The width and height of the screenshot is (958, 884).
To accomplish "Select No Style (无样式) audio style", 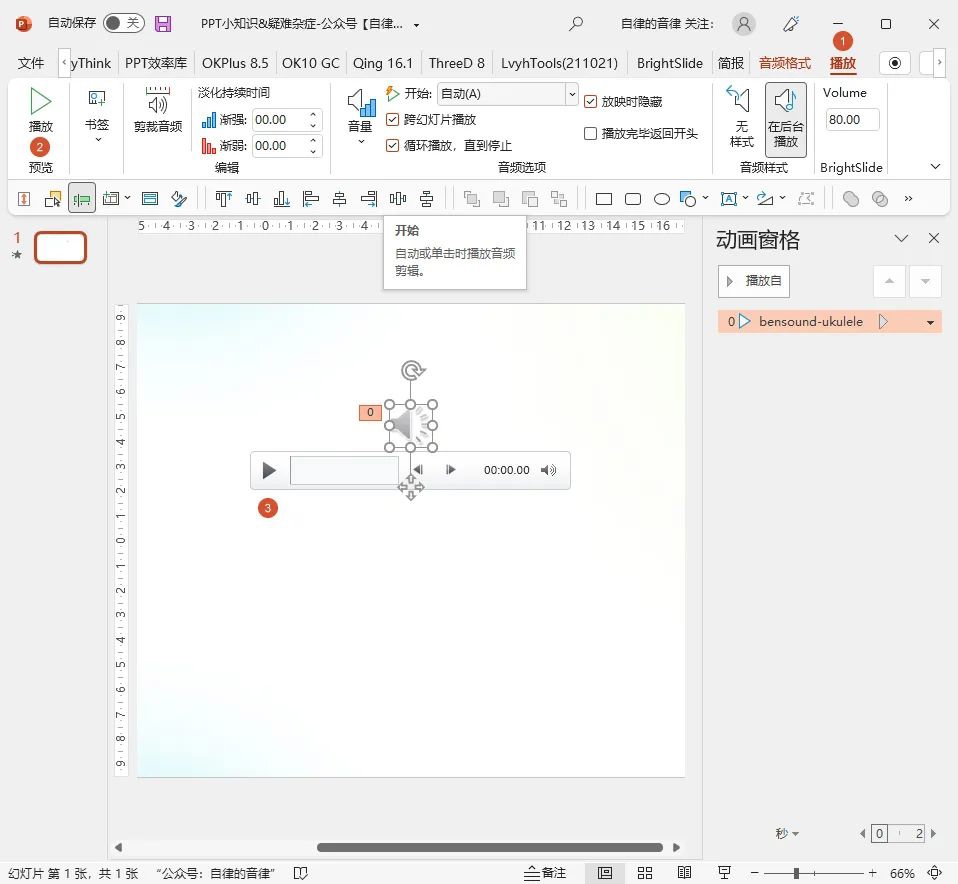I will [x=741, y=117].
